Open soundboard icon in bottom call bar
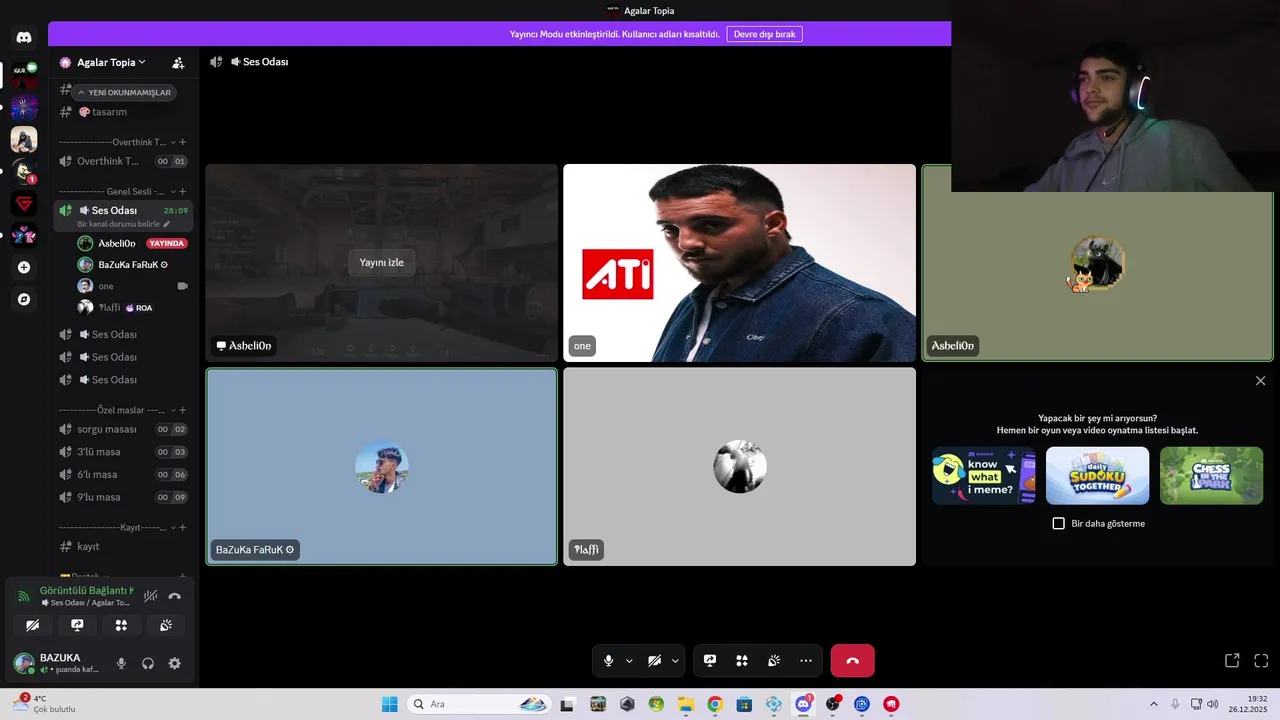This screenshot has width=1280, height=720. (774, 661)
